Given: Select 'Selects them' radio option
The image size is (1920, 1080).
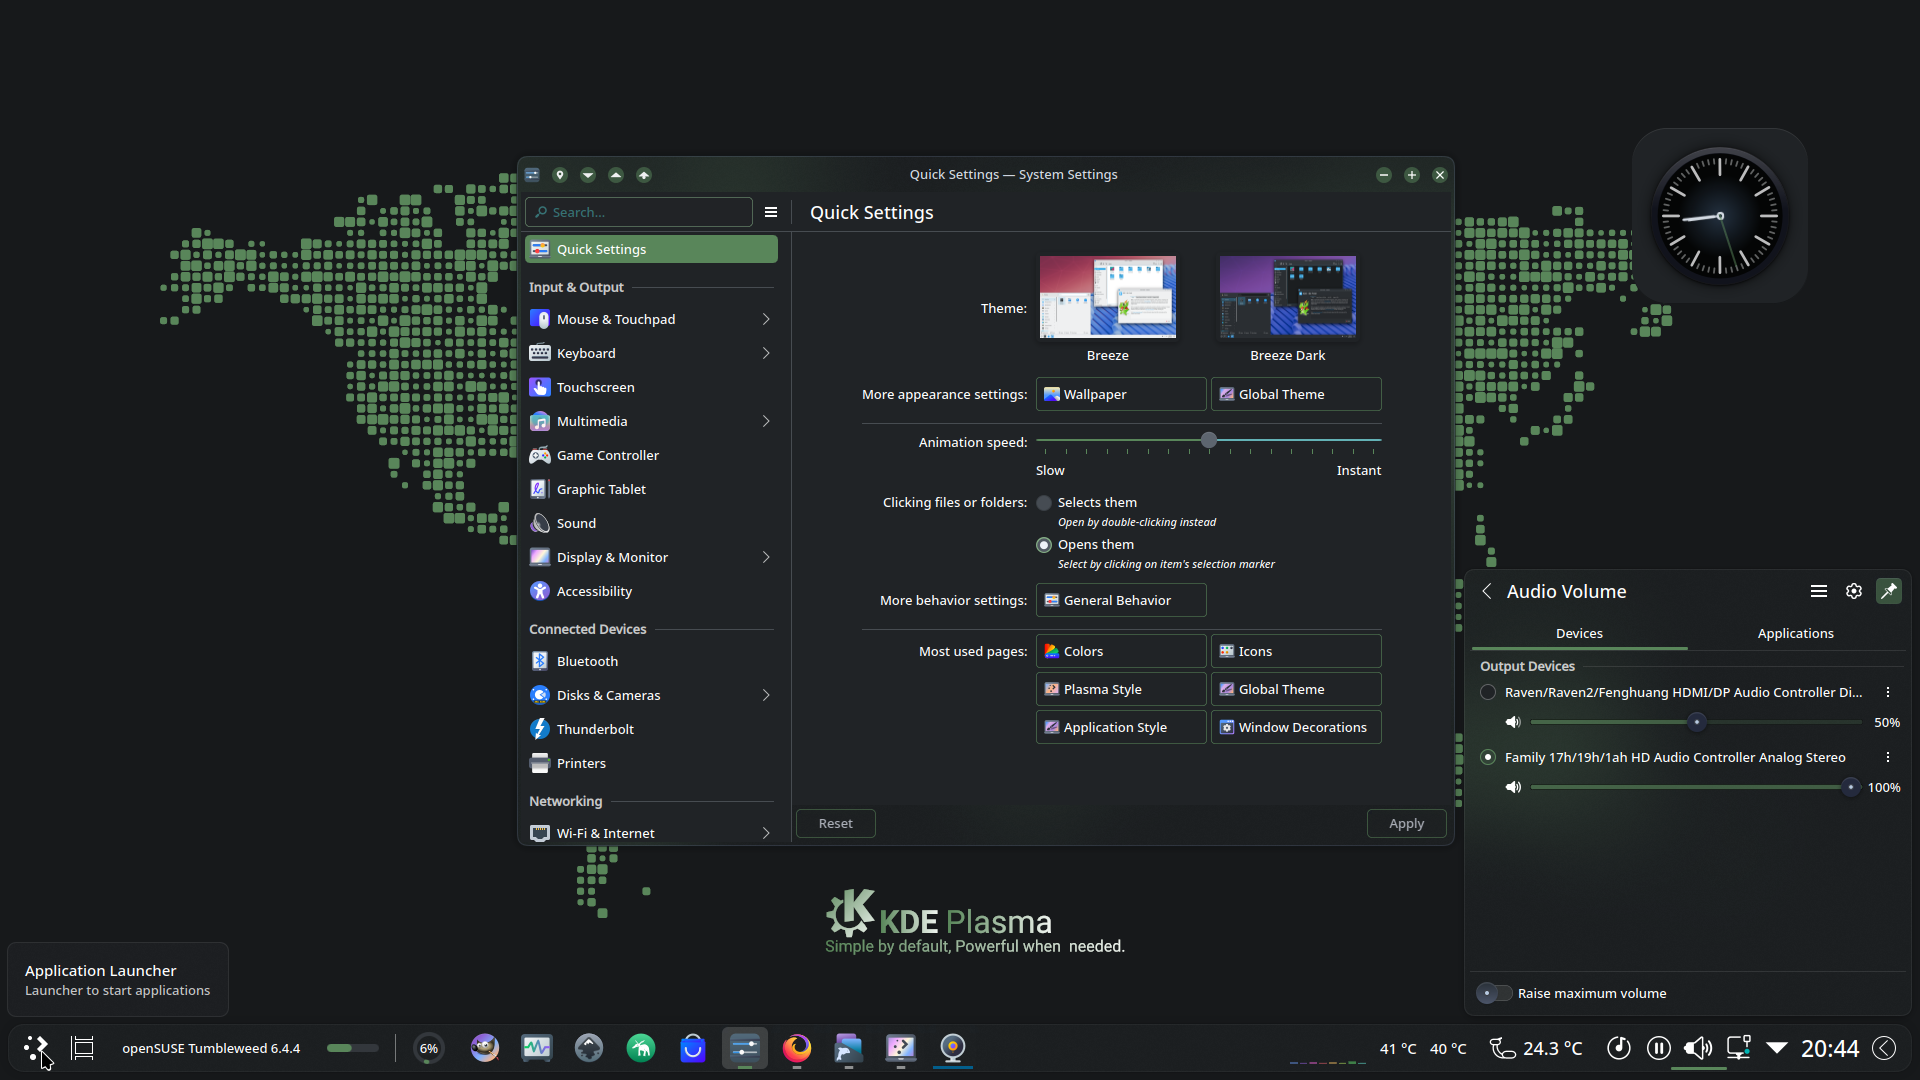Looking at the screenshot, I should 1044,503.
